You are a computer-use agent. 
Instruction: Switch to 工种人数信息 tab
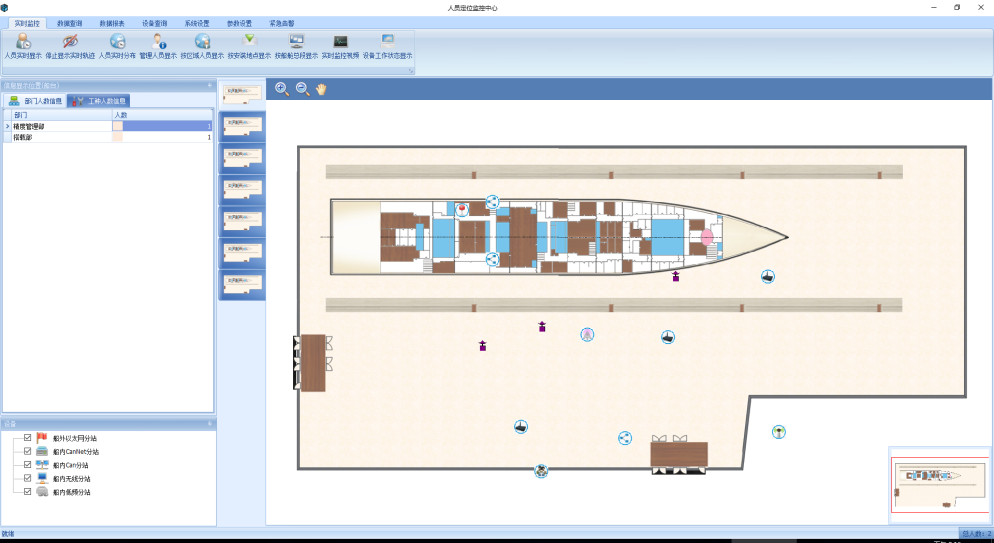(x=99, y=101)
